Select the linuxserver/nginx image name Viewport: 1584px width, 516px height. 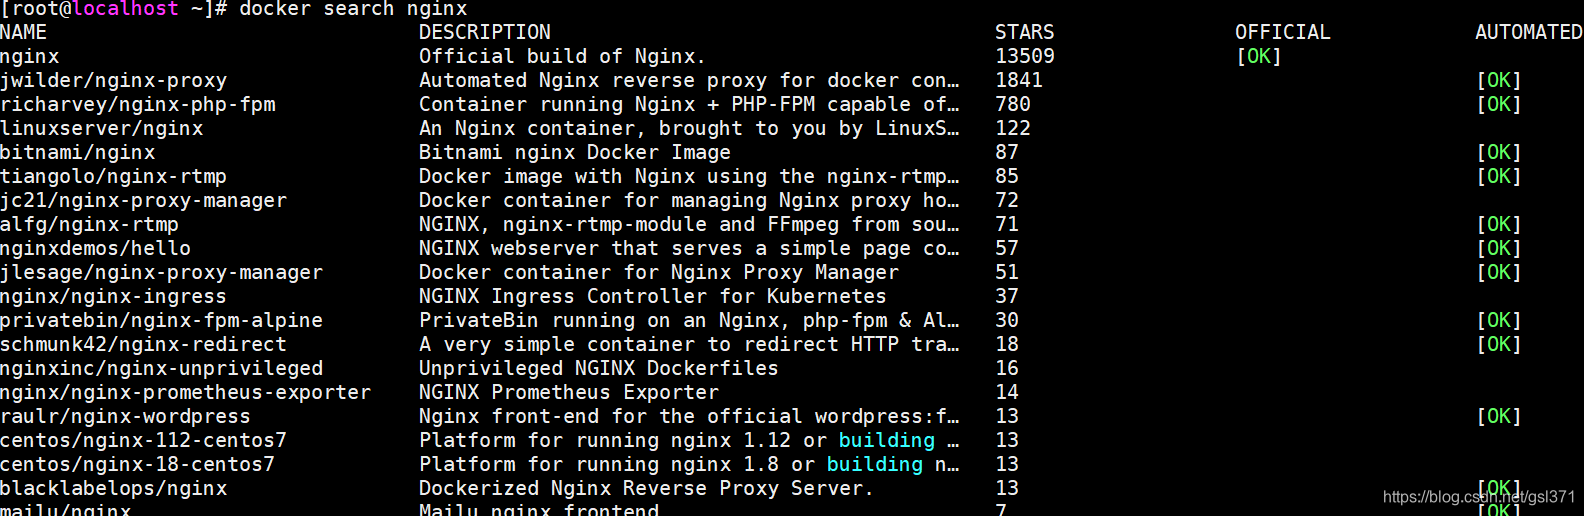pyautogui.click(x=102, y=128)
